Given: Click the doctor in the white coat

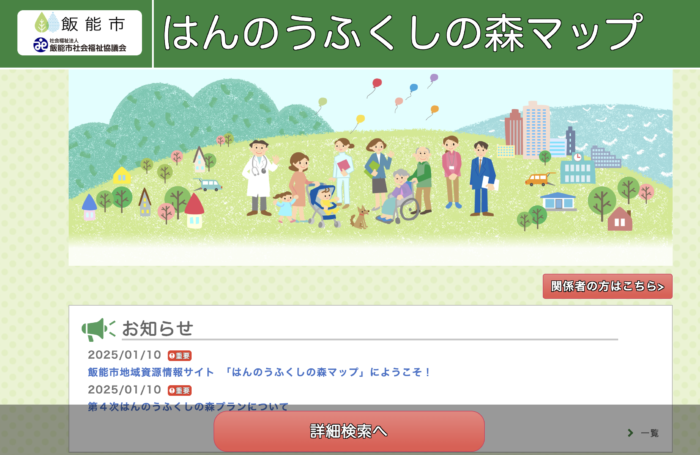Looking at the screenshot, I should [259, 177].
